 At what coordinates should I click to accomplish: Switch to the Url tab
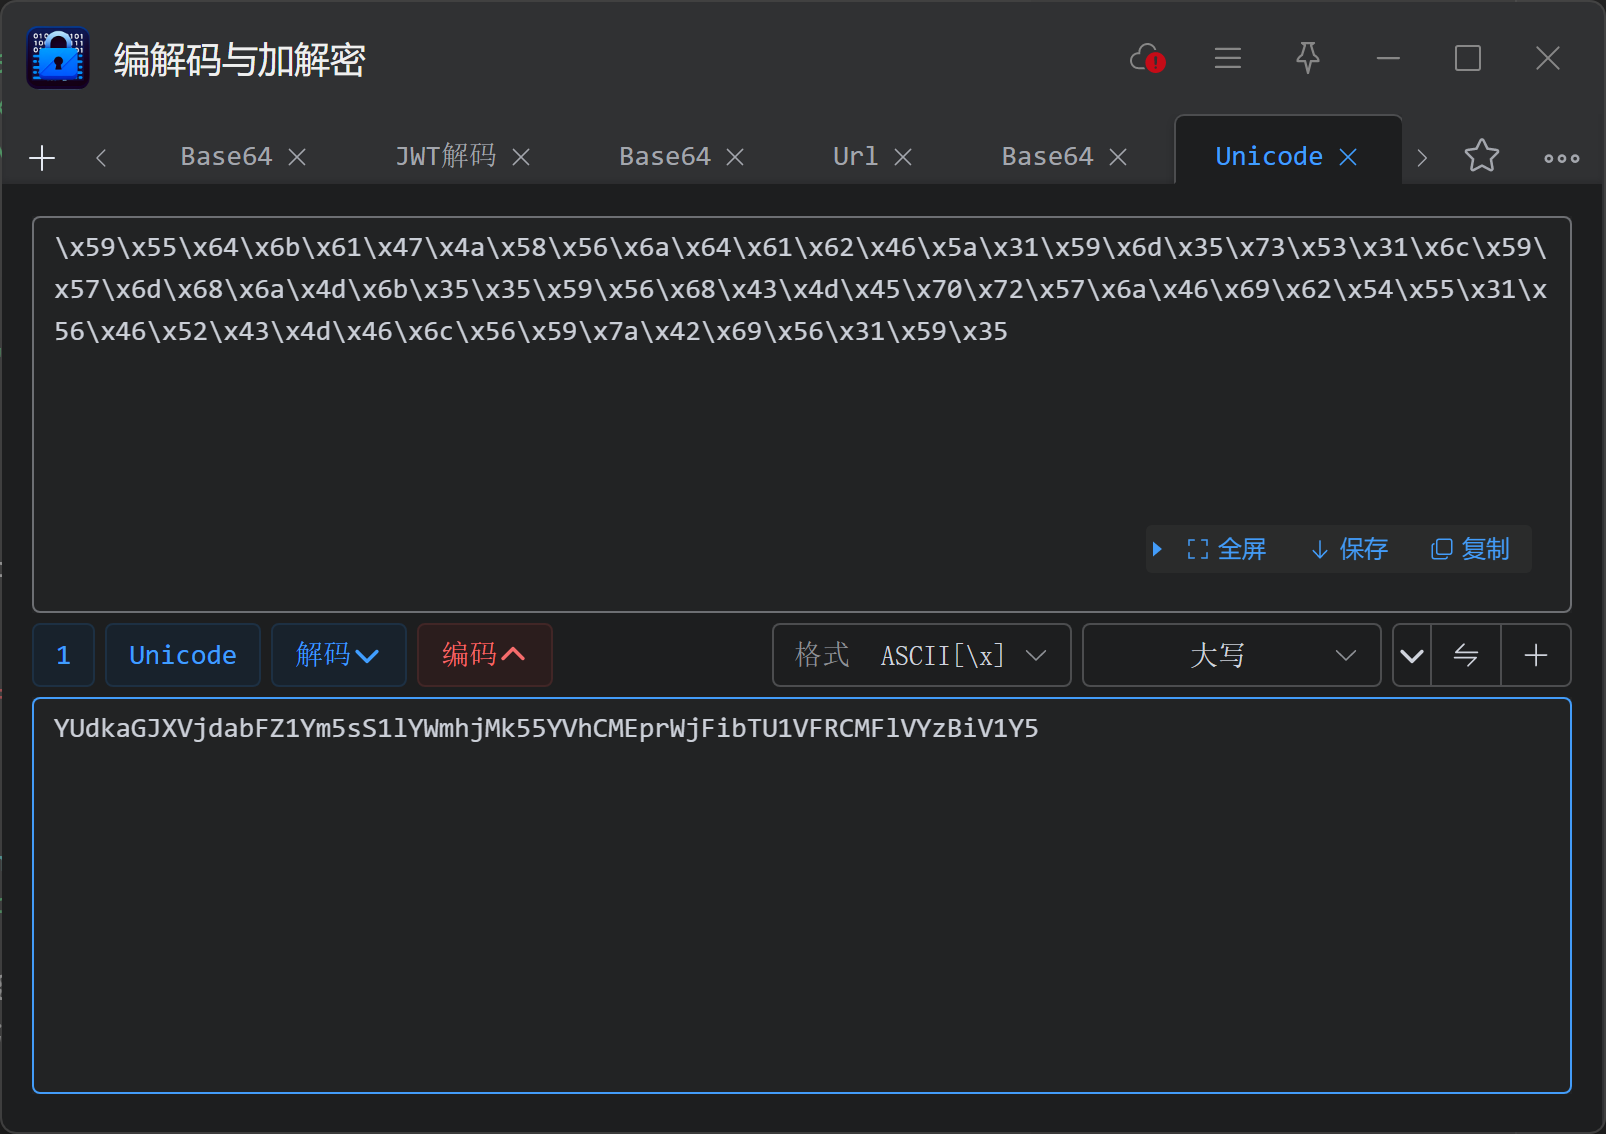pos(855,157)
